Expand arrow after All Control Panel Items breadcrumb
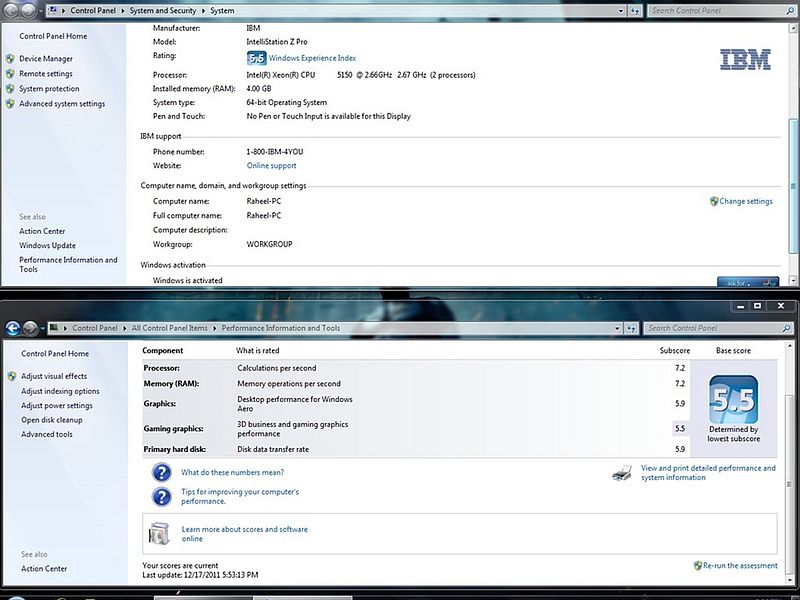The height and width of the screenshot is (600, 800). pos(215,328)
